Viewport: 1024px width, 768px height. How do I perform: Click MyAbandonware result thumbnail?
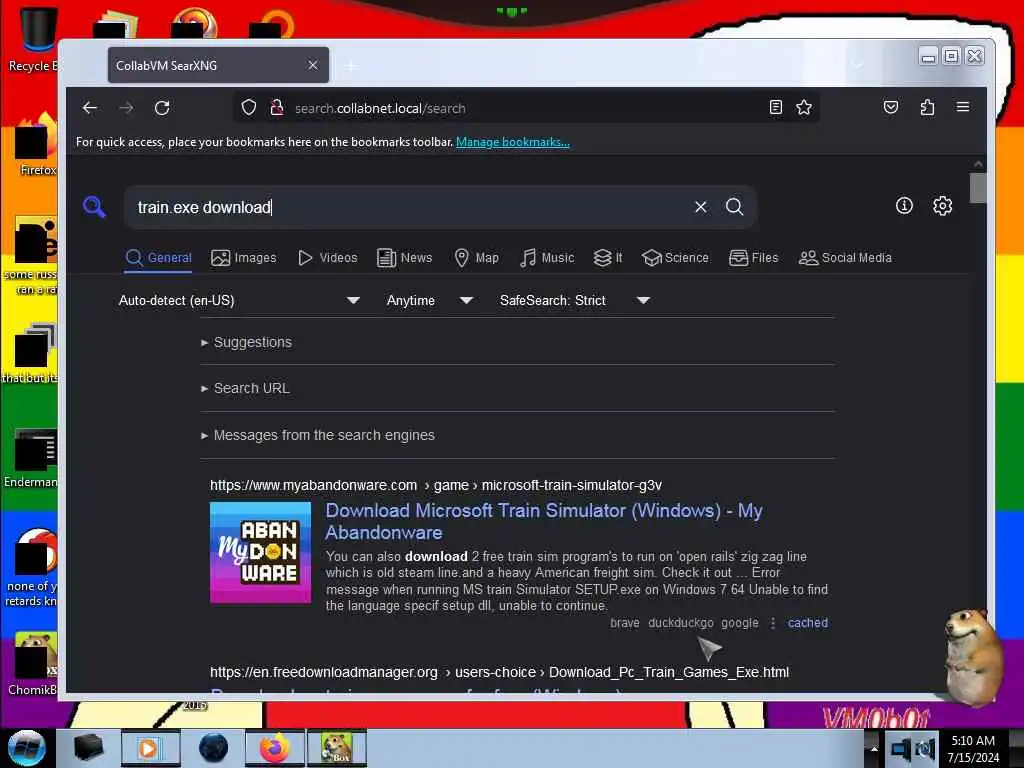click(261, 552)
